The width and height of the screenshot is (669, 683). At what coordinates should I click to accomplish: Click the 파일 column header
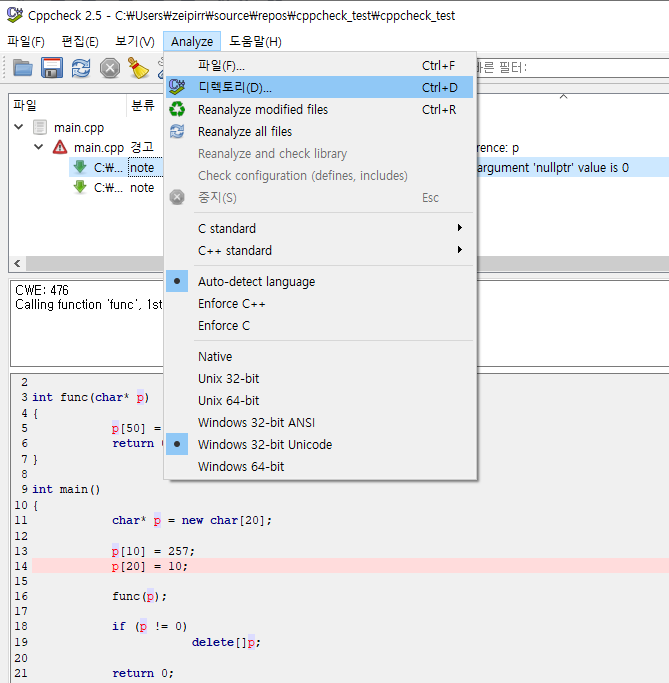tap(68, 105)
